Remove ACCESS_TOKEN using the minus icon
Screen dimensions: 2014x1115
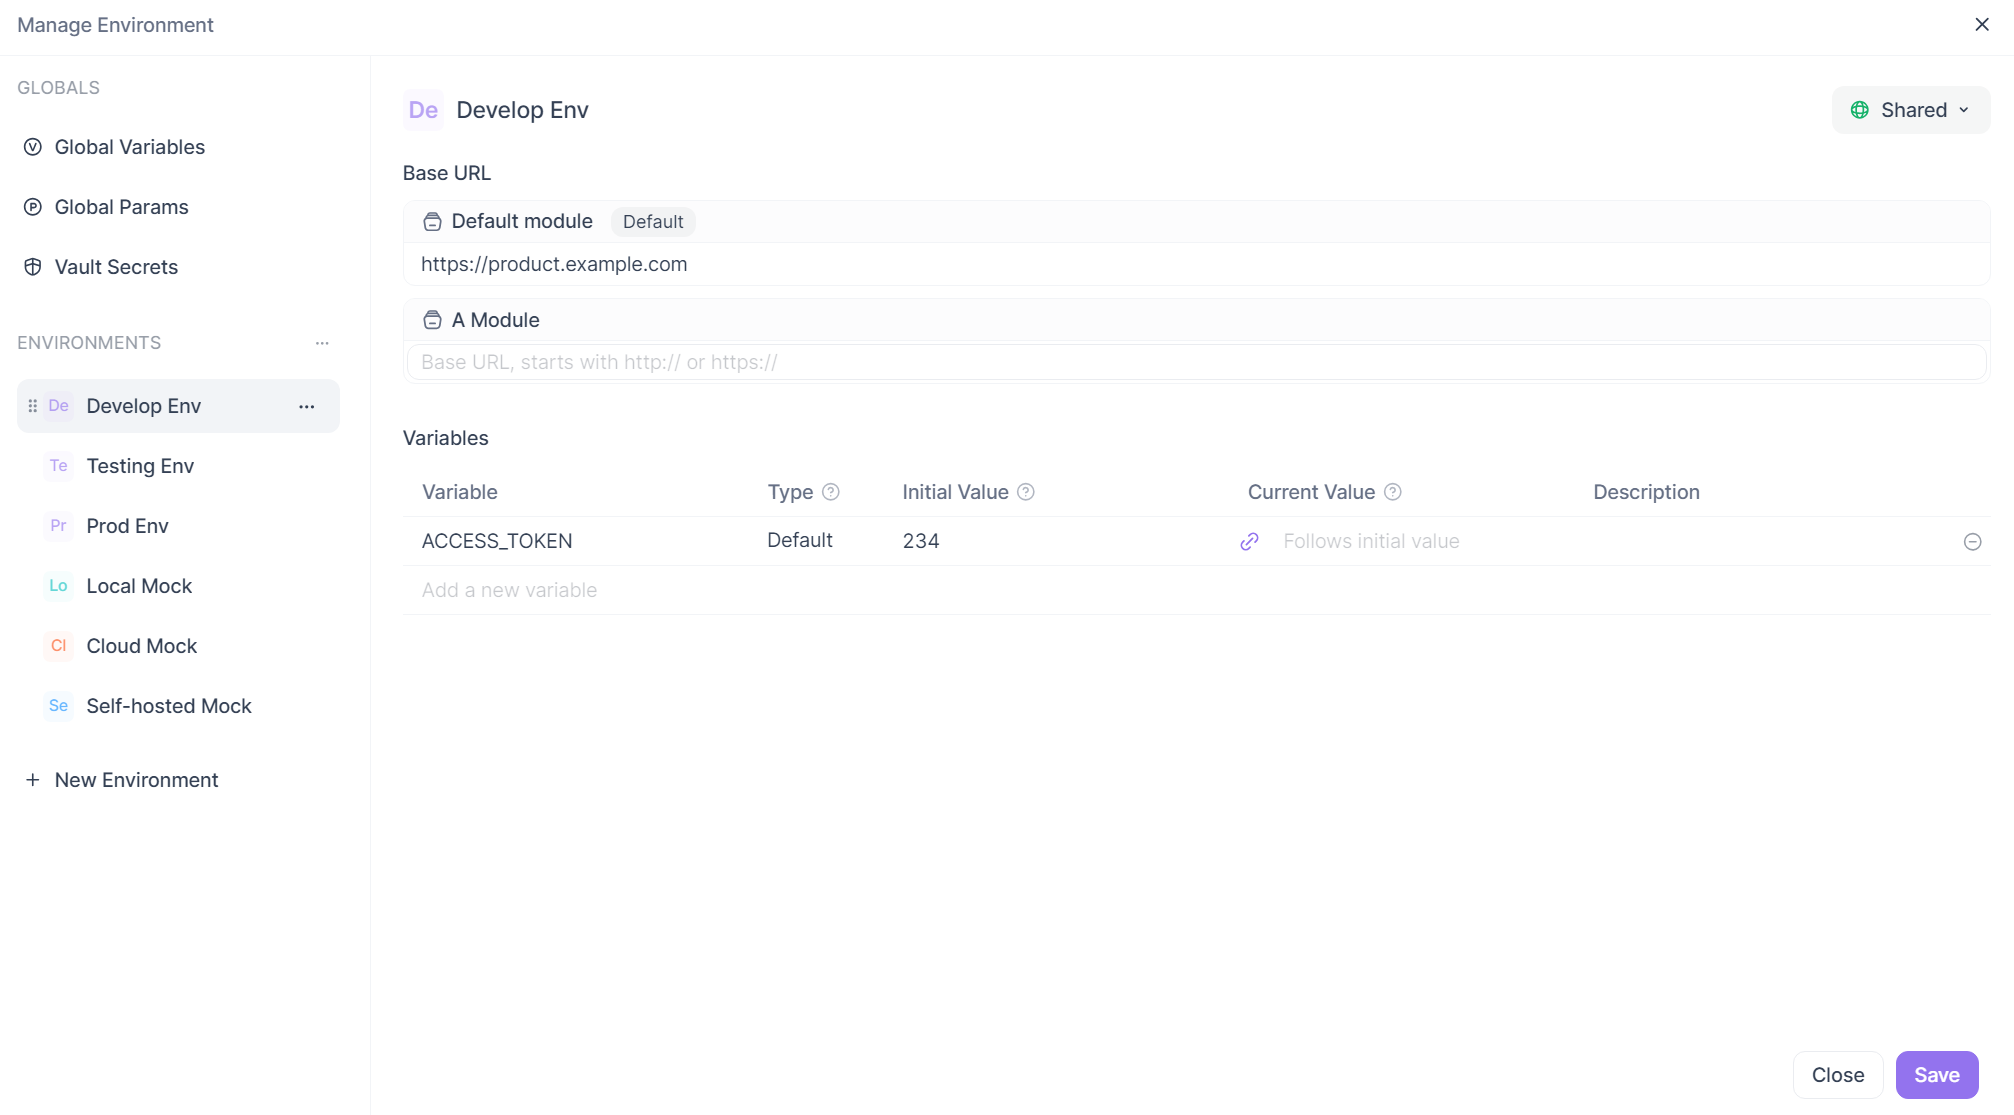coord(1973,541)
